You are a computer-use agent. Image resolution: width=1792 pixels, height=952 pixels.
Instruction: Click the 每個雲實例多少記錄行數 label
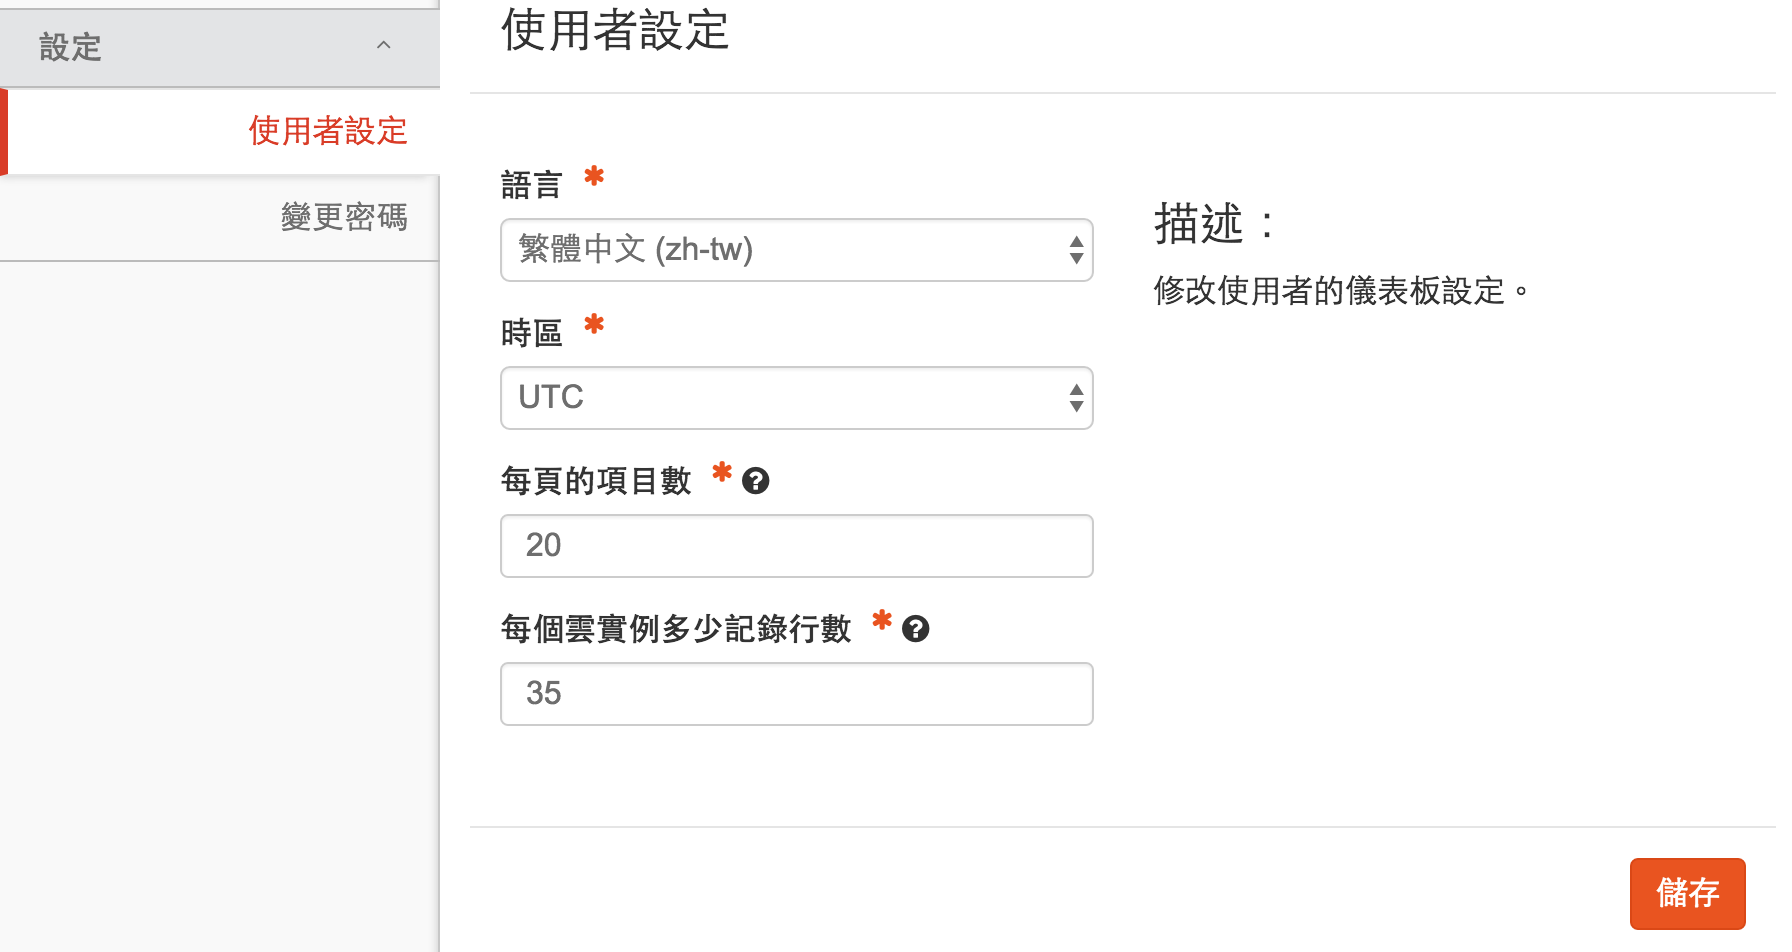675,629
